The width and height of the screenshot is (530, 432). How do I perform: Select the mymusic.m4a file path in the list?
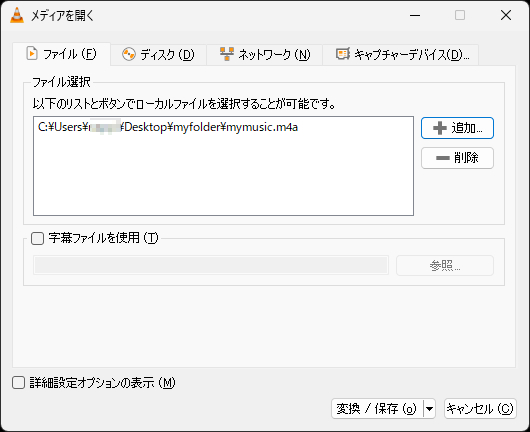click(168, 127)
